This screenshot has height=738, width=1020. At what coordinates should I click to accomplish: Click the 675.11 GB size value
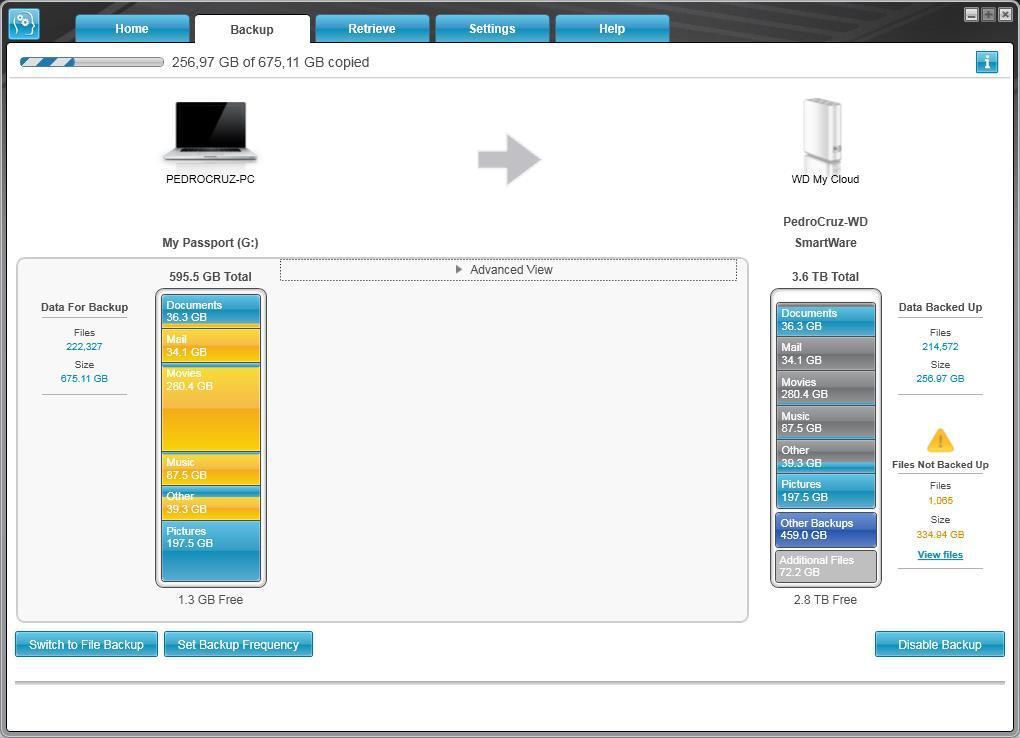(x=84, y=378)
